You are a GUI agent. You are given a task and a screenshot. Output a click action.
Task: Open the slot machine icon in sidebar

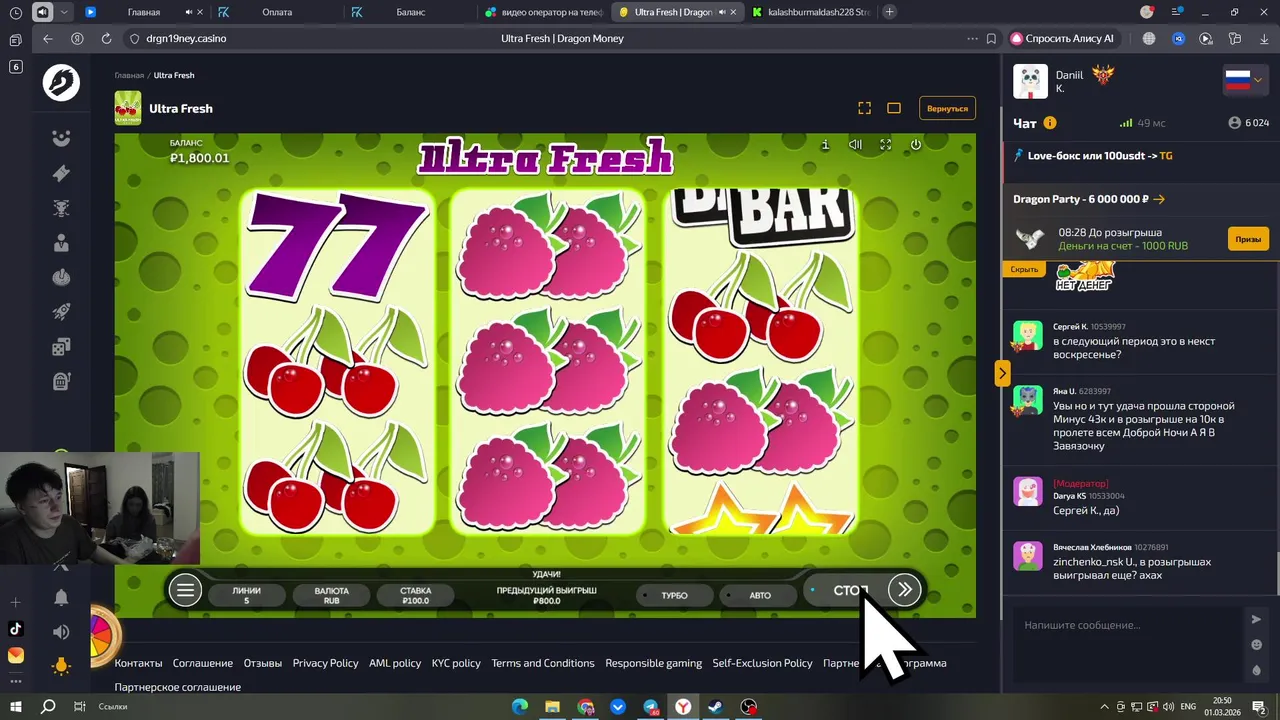pos(61,381)
